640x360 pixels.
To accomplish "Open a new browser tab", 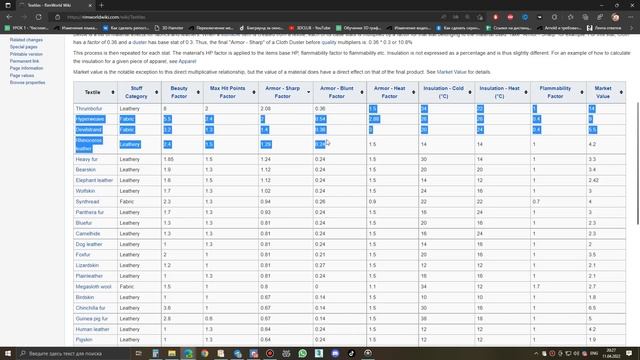I will tap(101, 5).
